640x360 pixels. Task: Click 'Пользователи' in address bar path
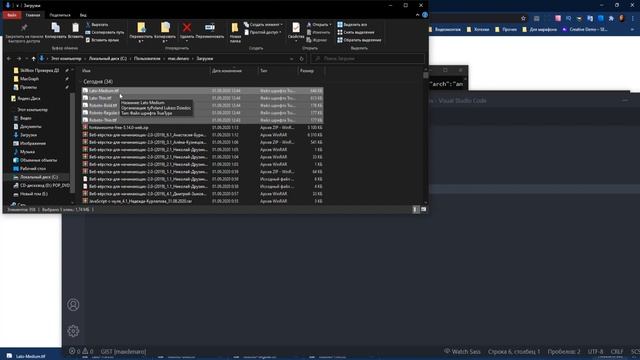[147, 59]
